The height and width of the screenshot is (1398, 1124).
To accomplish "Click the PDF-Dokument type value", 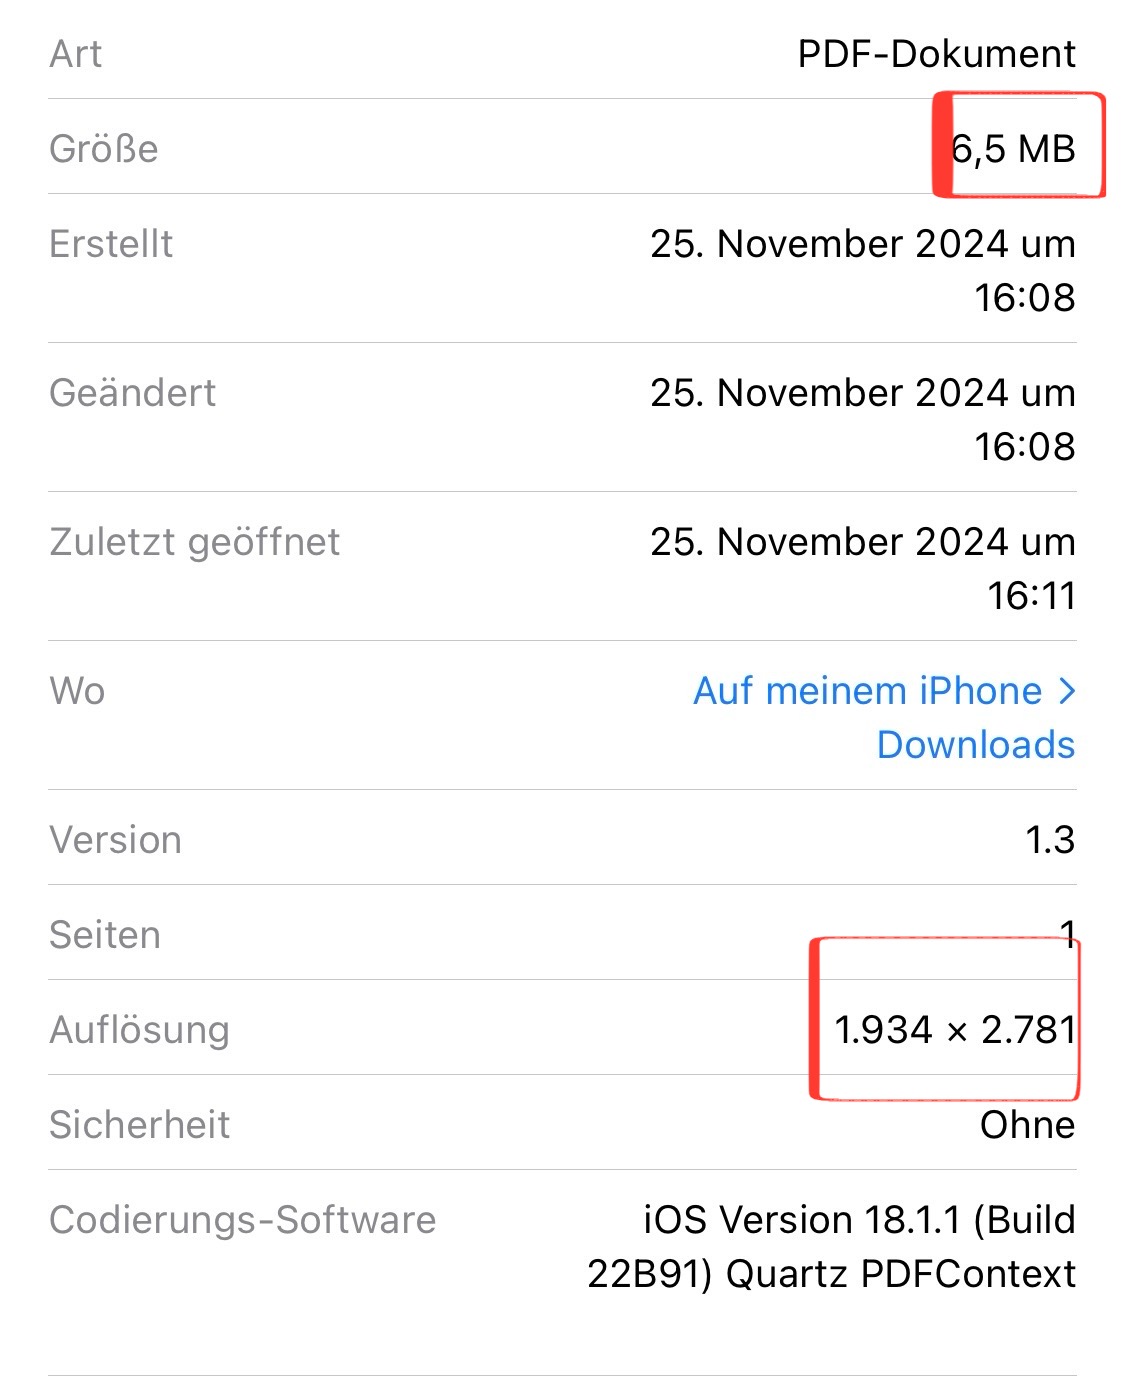I will (936, 54).
